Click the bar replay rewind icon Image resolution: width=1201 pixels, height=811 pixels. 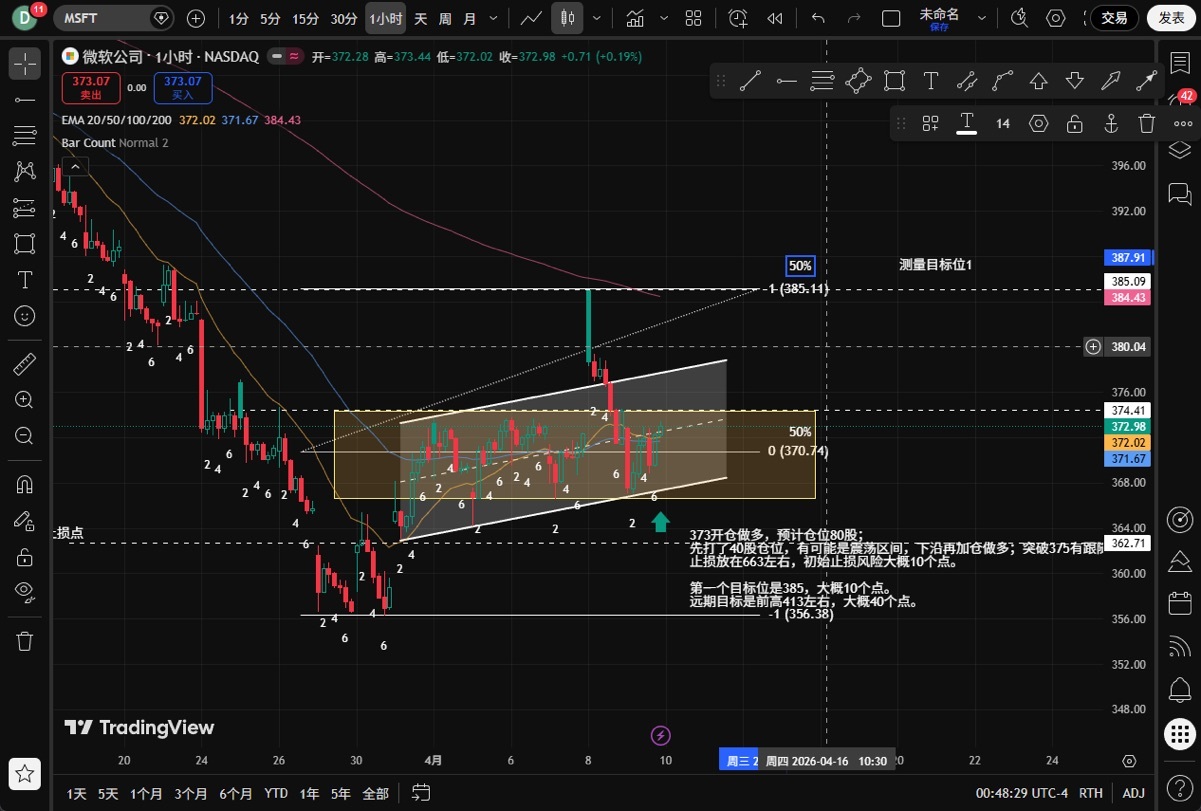coord(774,18)
